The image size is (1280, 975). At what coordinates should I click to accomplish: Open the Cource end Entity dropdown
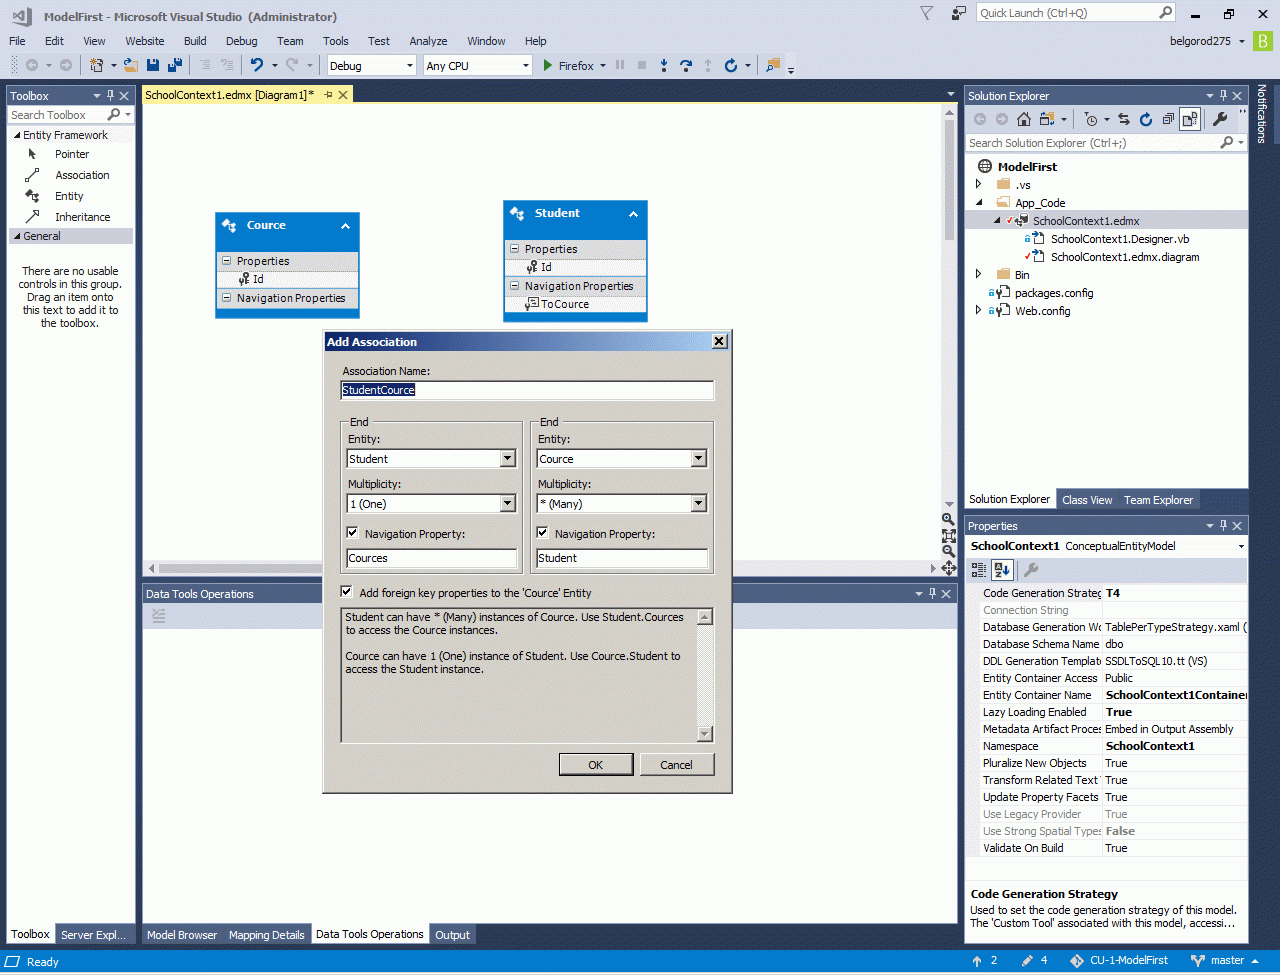pyautogui.click(x=698, y=459)
